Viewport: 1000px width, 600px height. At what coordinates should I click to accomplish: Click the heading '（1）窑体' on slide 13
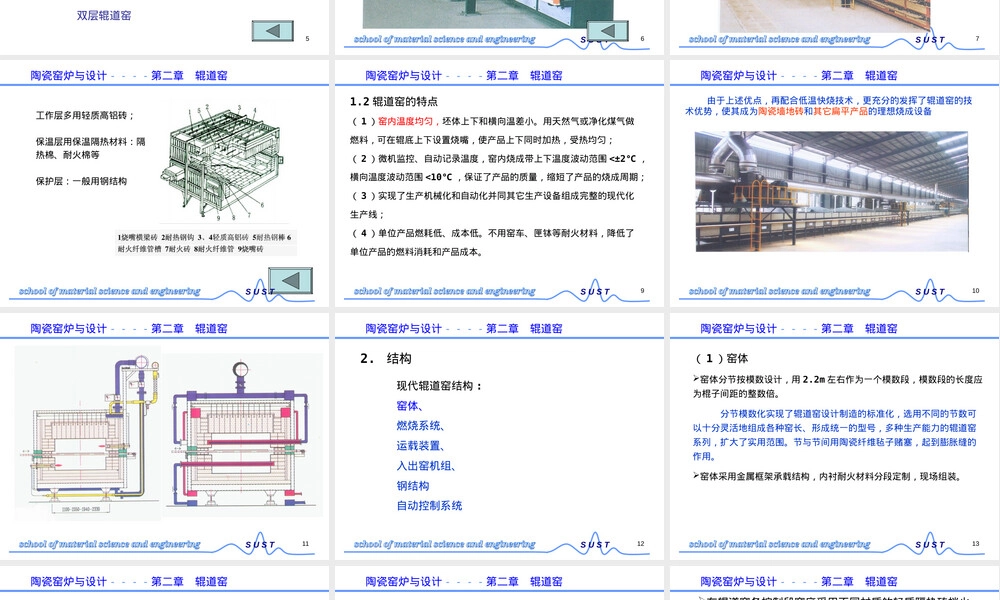click(x=721, y=358)
